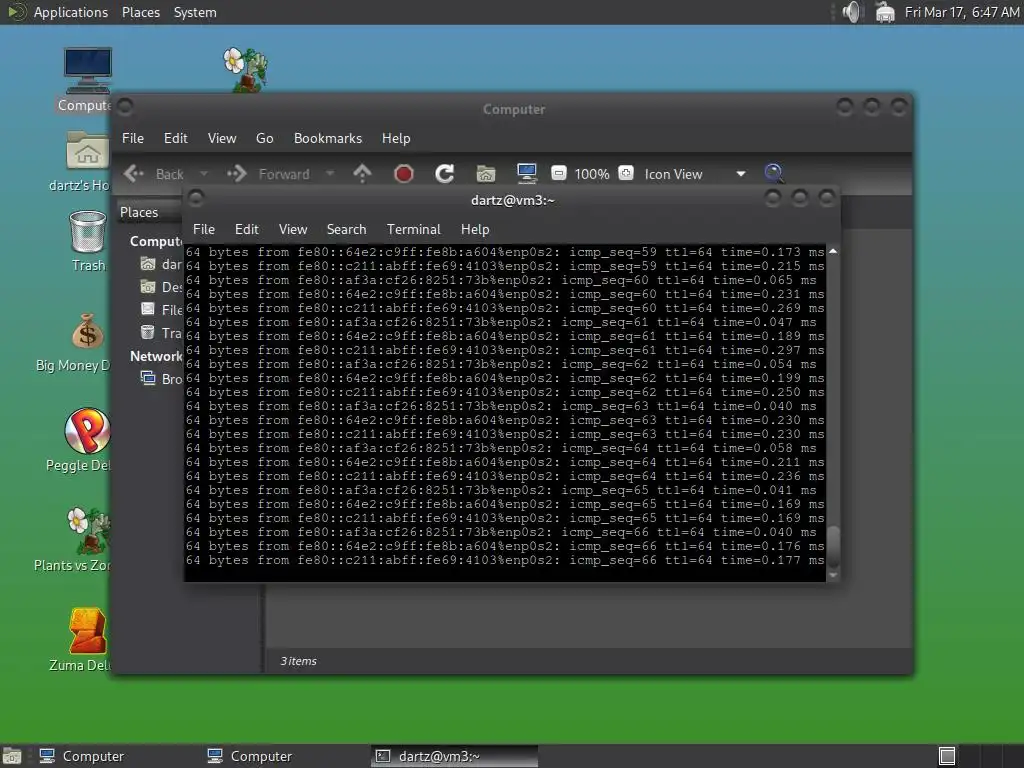Open View menu in Computer window
The width and height of the screenshot is (1024, 768).
tap(222, 138)
